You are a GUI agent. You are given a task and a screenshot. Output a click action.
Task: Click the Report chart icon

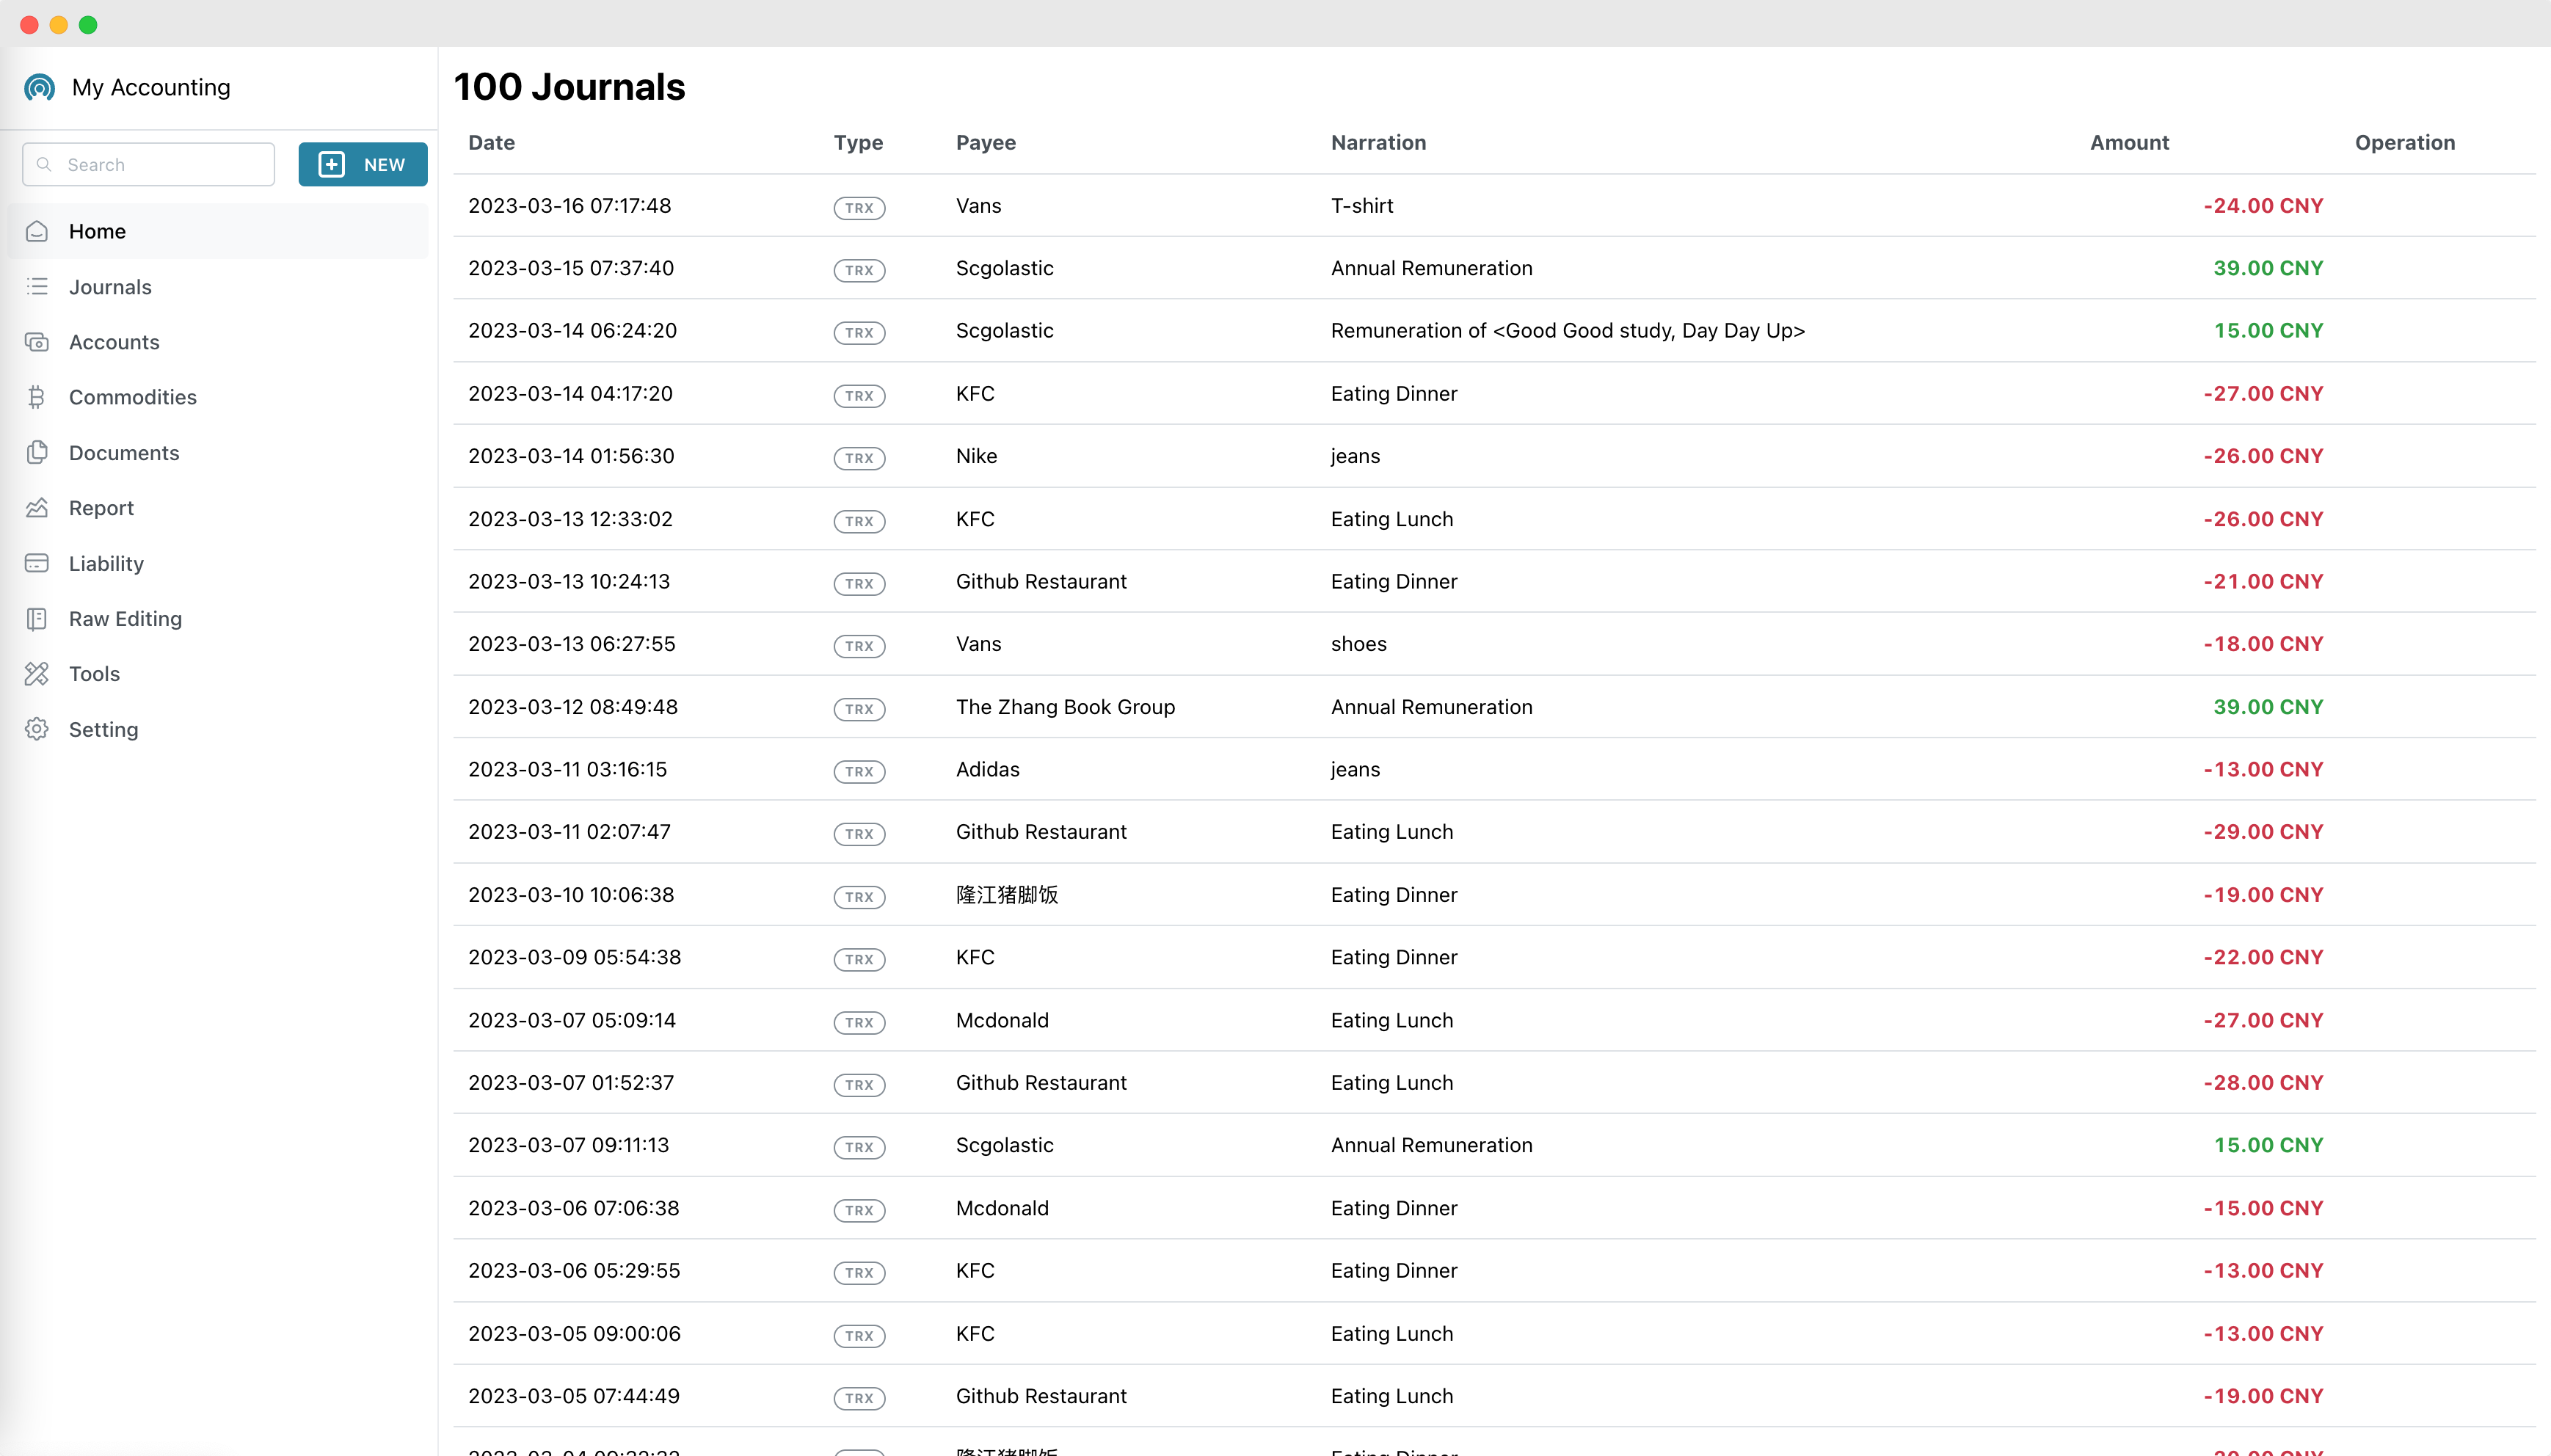coord(37,508)
